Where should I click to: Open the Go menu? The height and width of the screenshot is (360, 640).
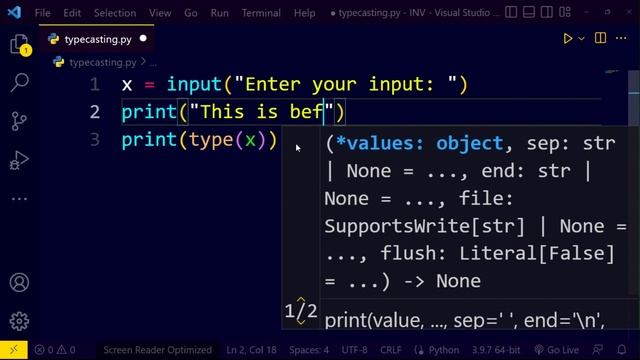(x=191, y=13)
